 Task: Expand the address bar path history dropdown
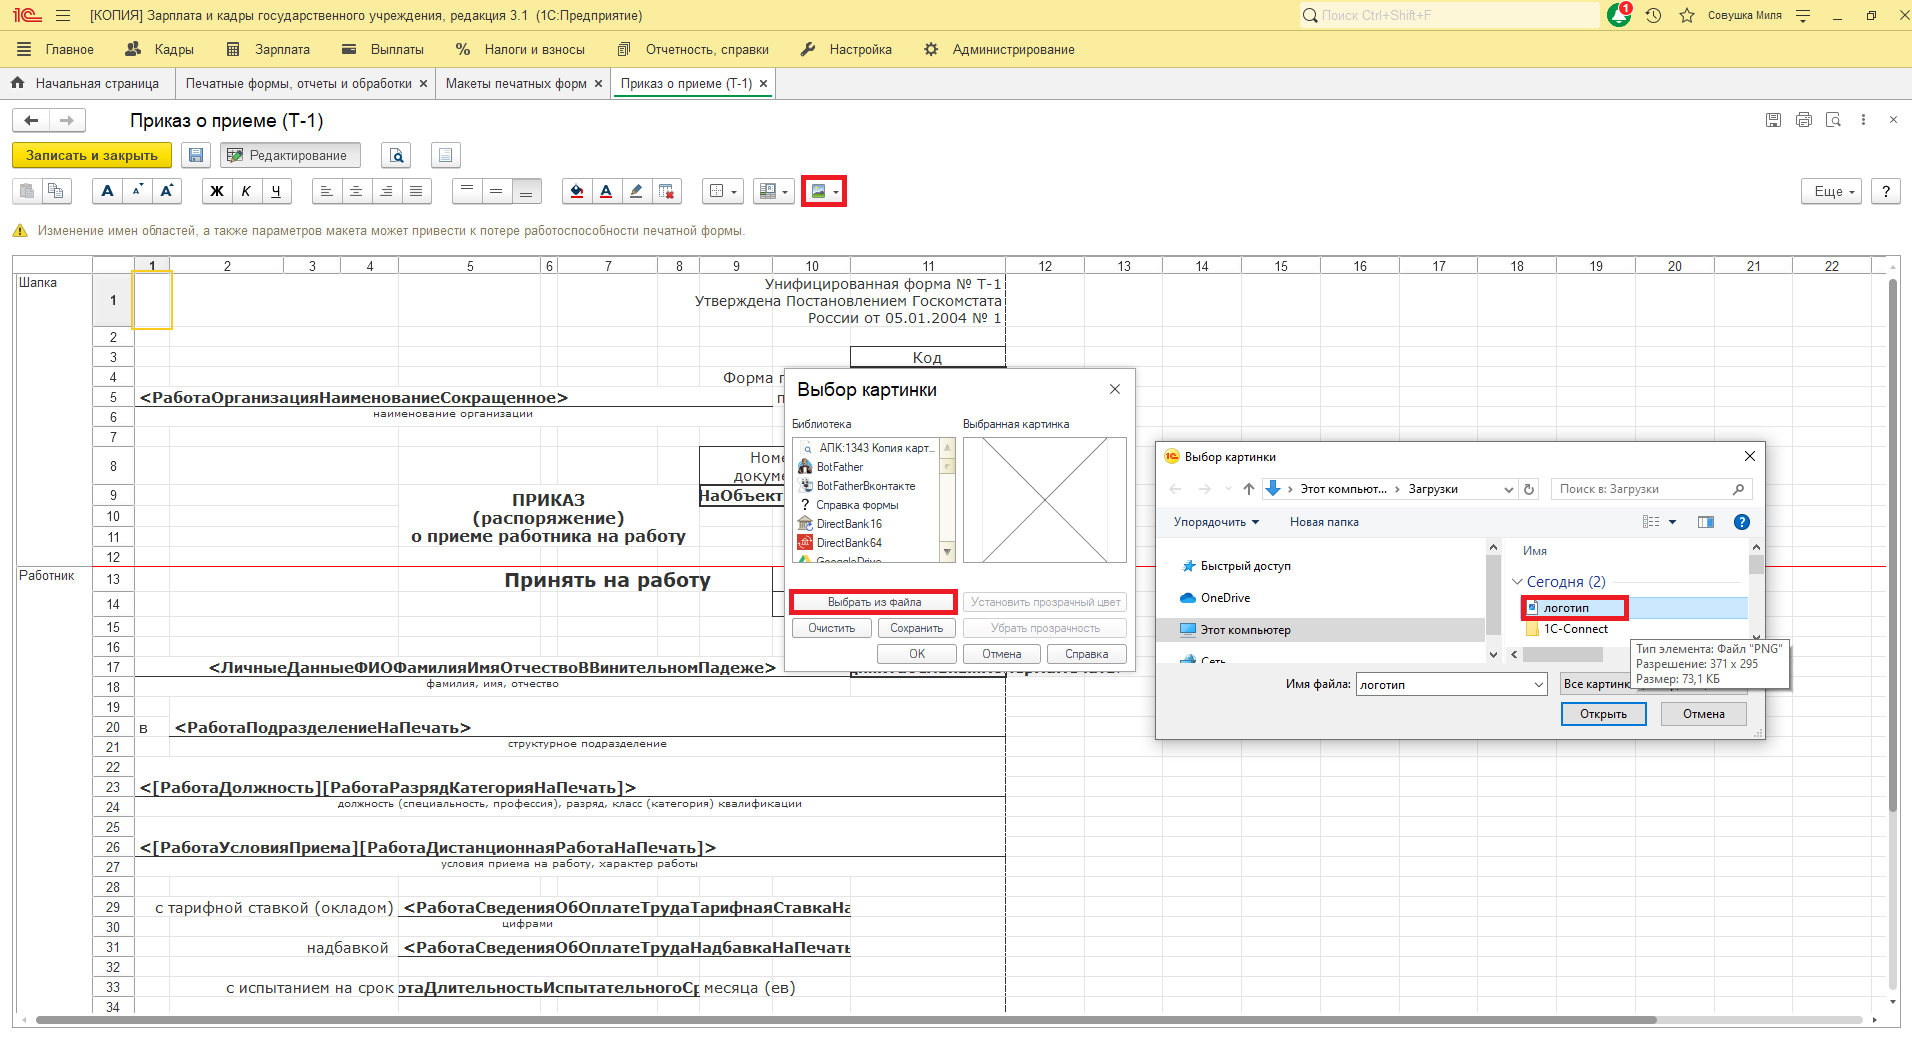pyautogui.click(x=1509, y=489)
